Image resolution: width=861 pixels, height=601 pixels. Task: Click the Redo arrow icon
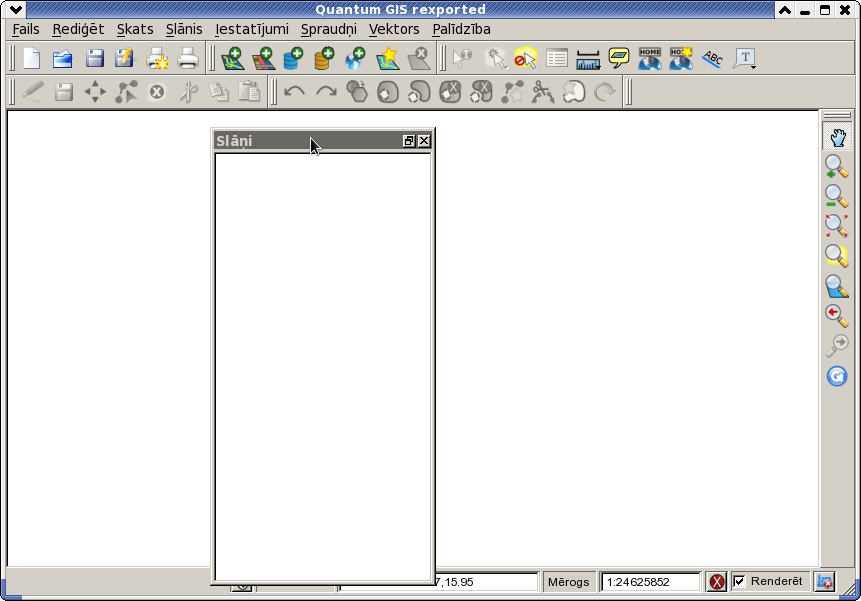[x=326, y=92]
